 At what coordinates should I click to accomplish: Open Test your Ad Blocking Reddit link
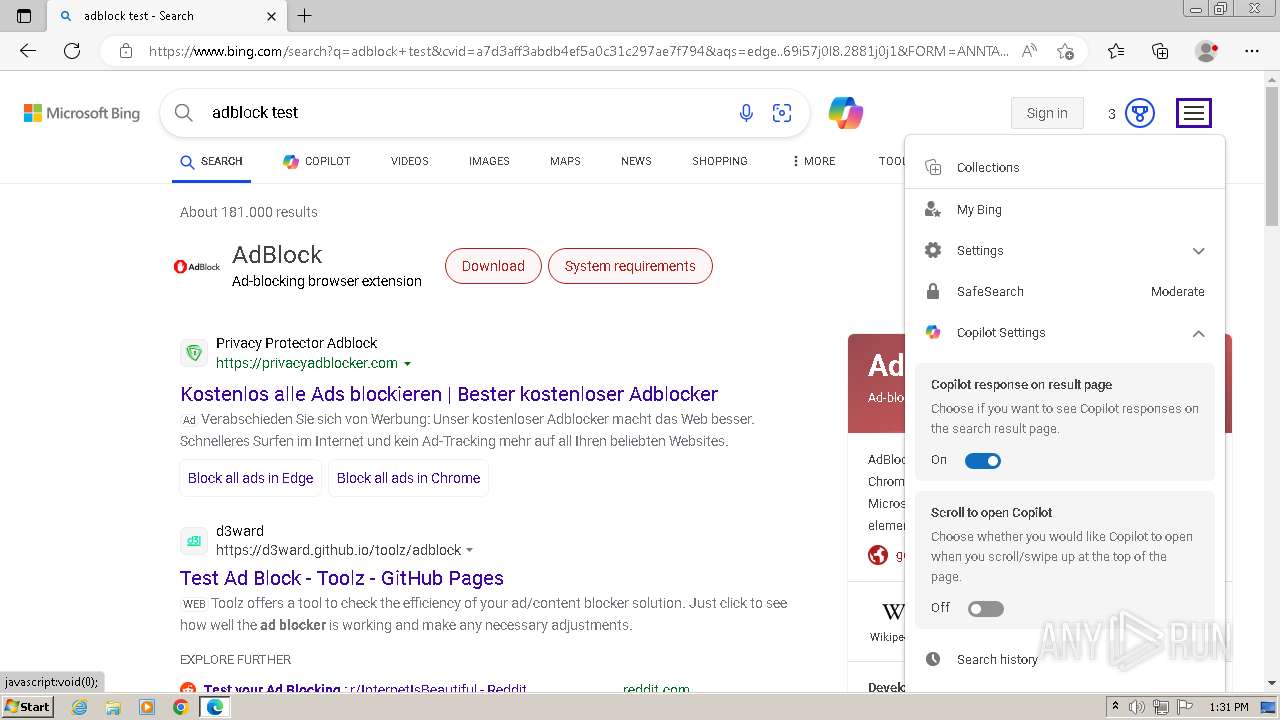[x=365, y=689]
